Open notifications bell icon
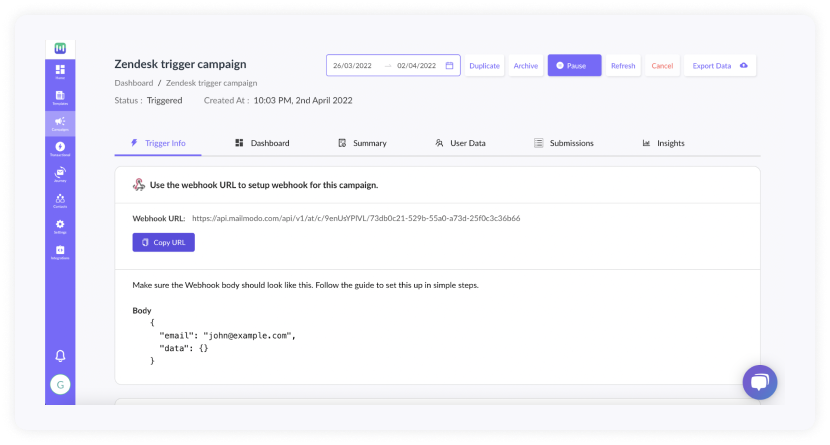Image resolution: width=830 pixels, height=445 pixels. [60, 356]
